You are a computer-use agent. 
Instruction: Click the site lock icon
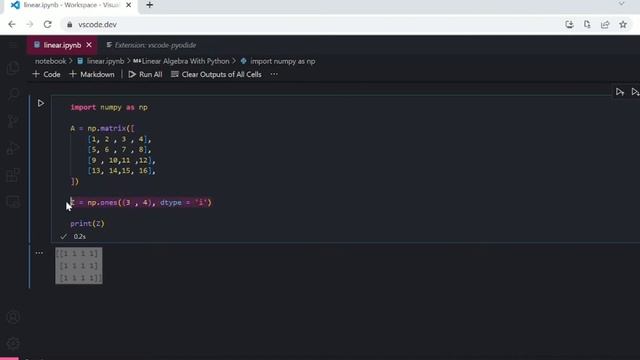[x=70, y=24]
